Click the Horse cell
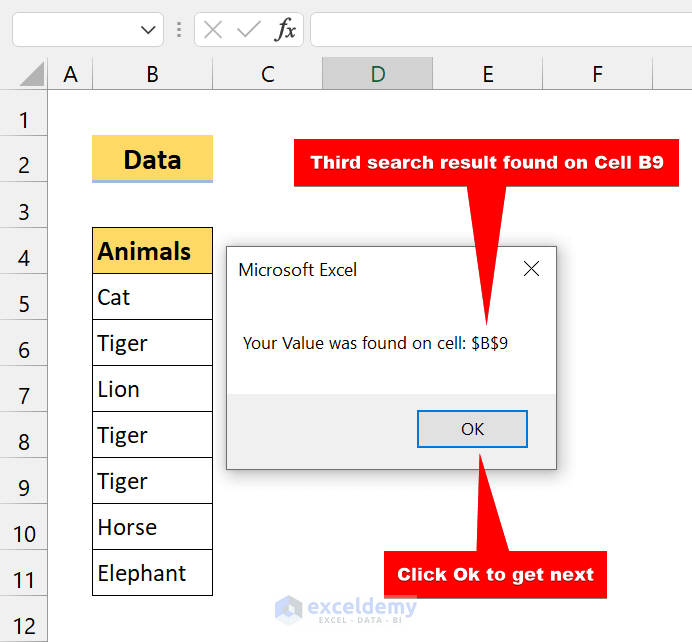This screenshot has width=692, height=642. coord(152,527)
